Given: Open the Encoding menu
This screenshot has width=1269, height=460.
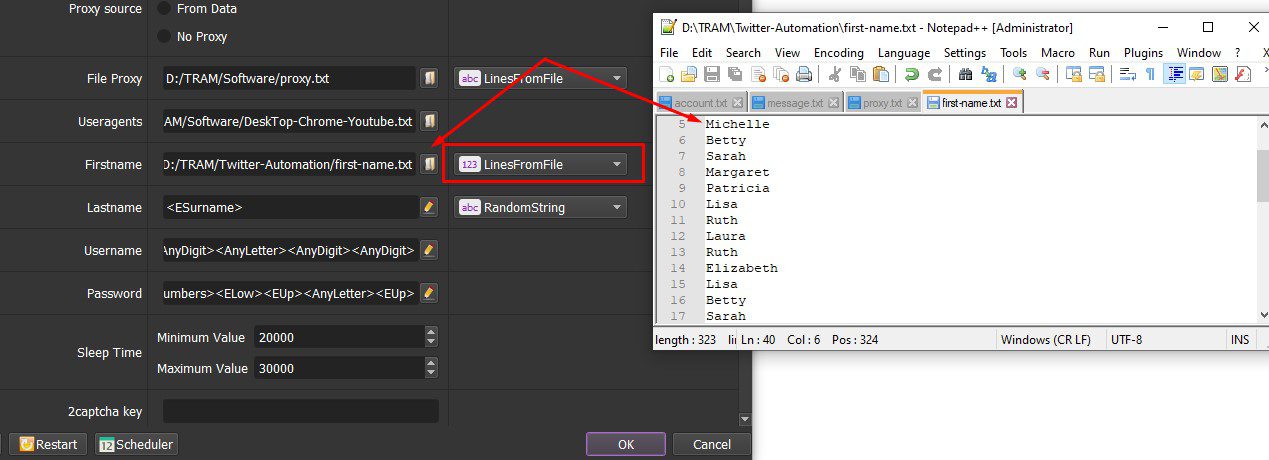Looking at the screenshot, I should coord(838,53).
